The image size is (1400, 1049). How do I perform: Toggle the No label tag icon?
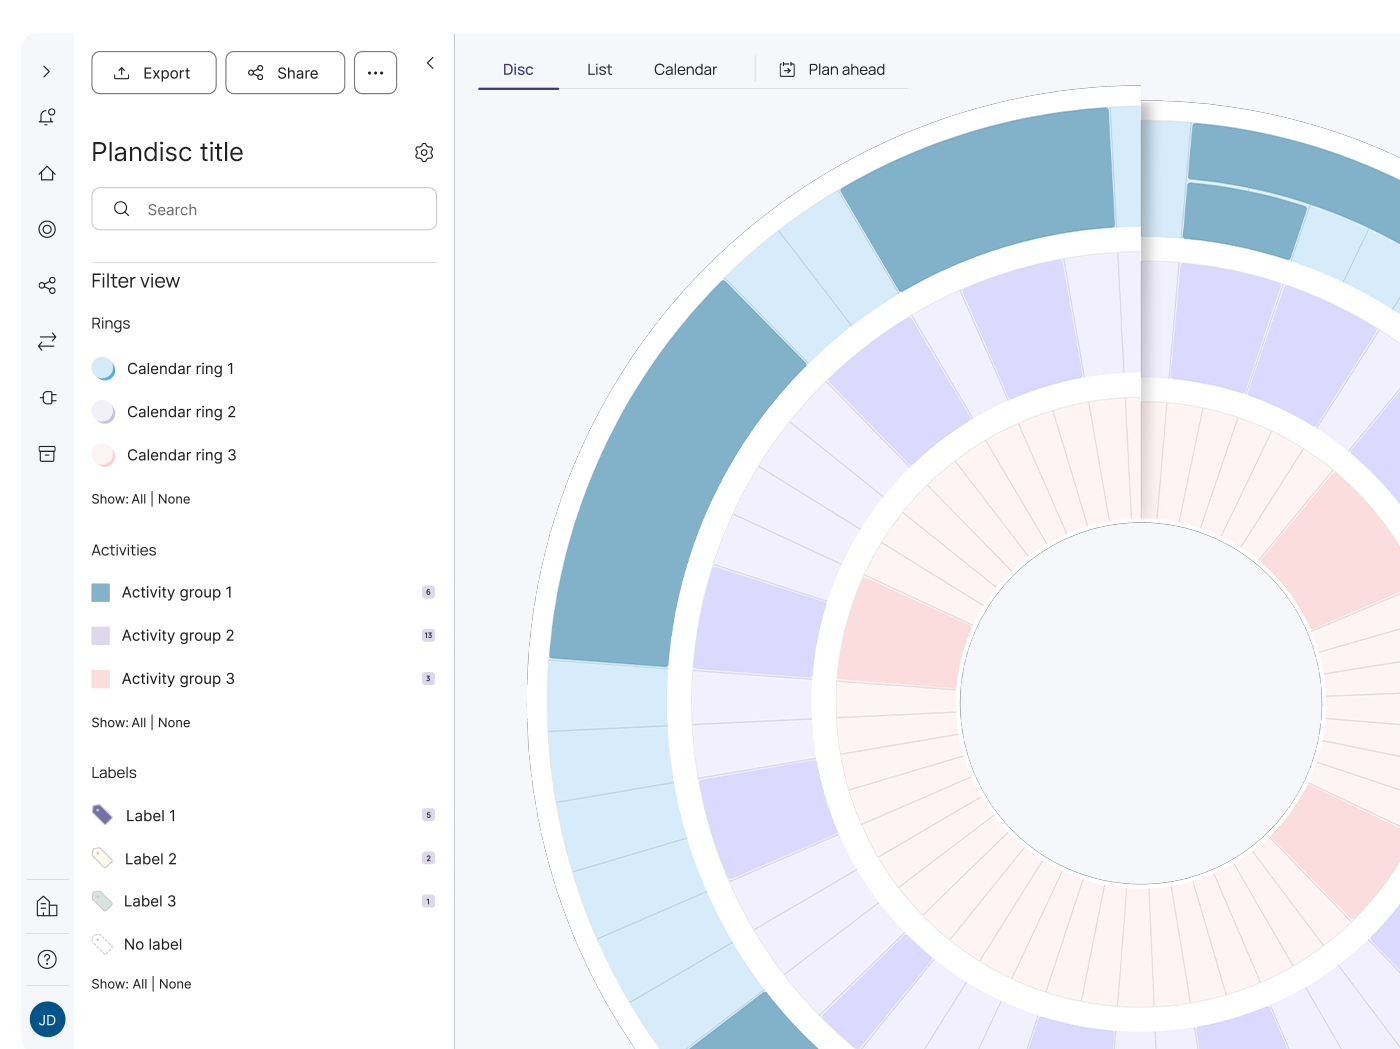point(102,944)
